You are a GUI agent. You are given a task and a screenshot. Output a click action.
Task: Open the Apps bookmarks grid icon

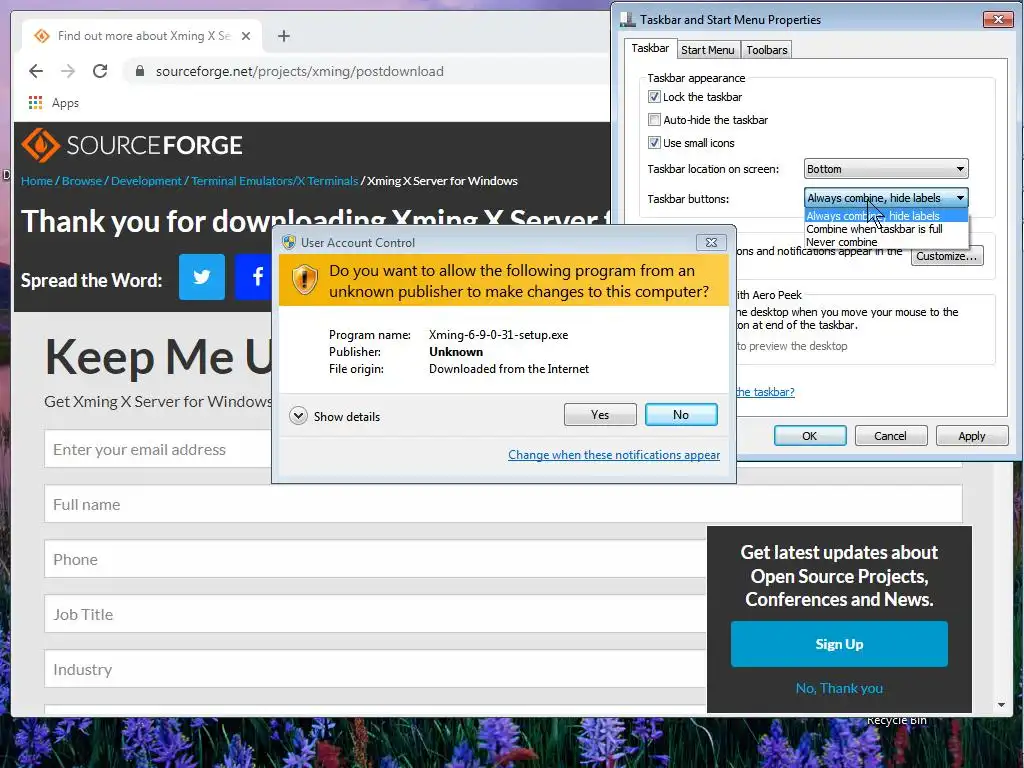(x=35, y=103)
